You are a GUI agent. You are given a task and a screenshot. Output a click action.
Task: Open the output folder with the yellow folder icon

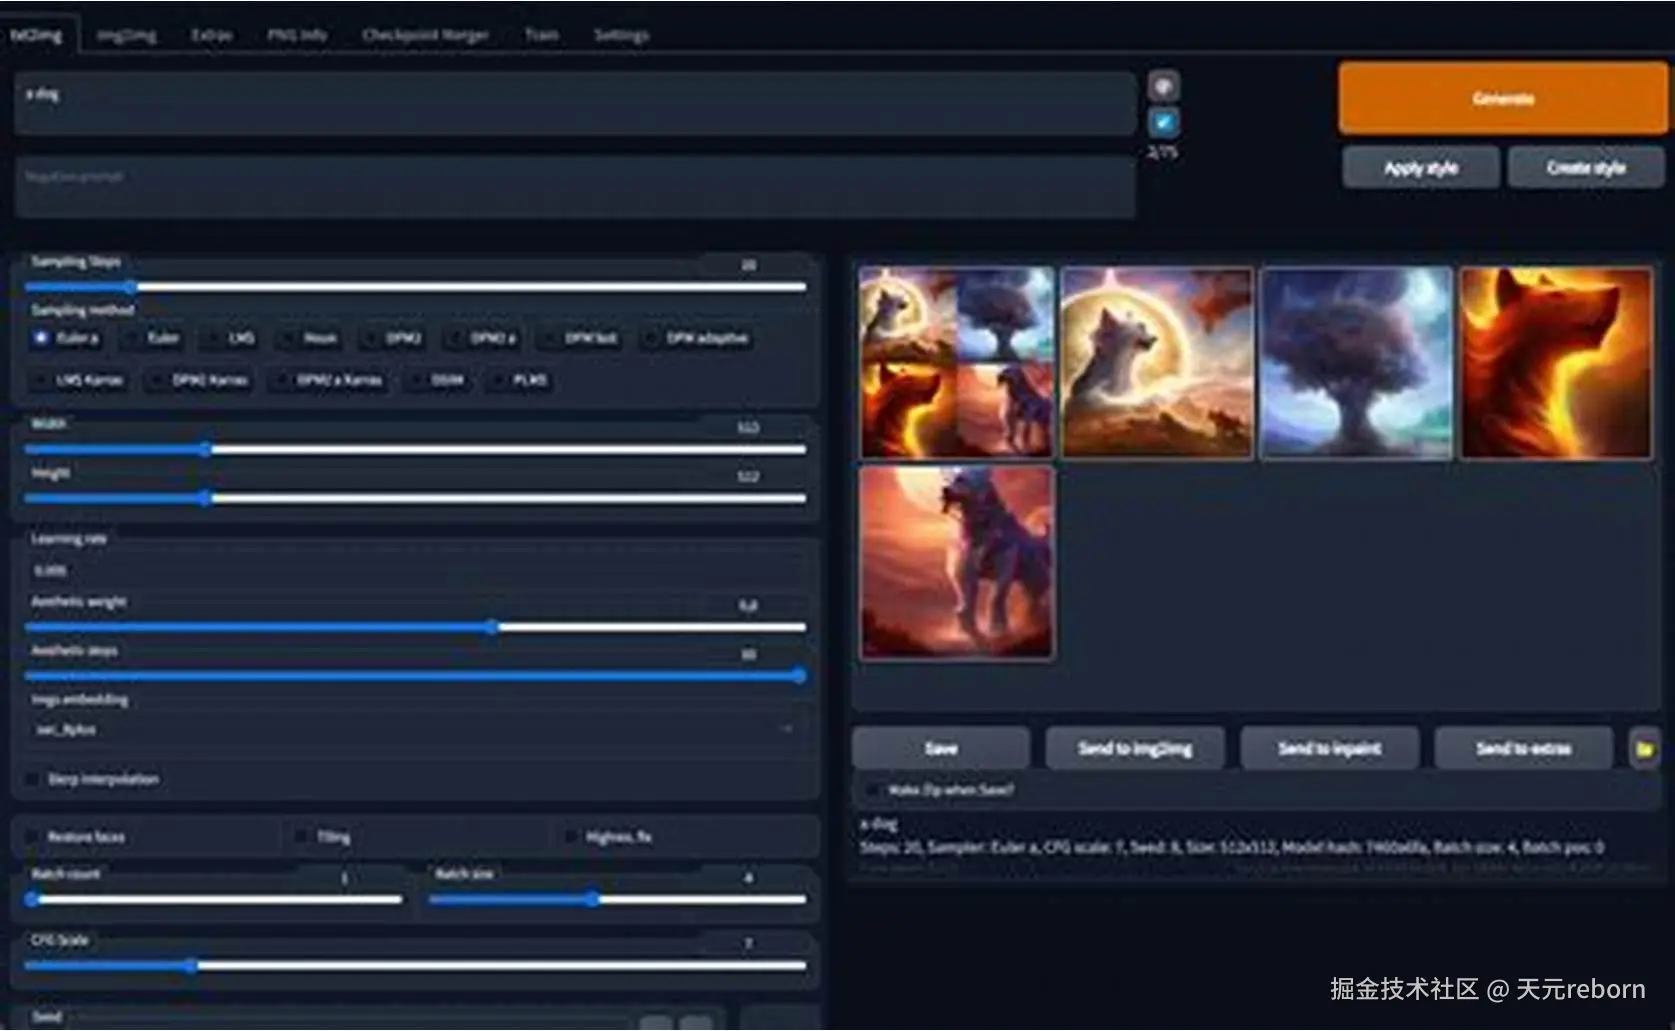click(1644, 749)
